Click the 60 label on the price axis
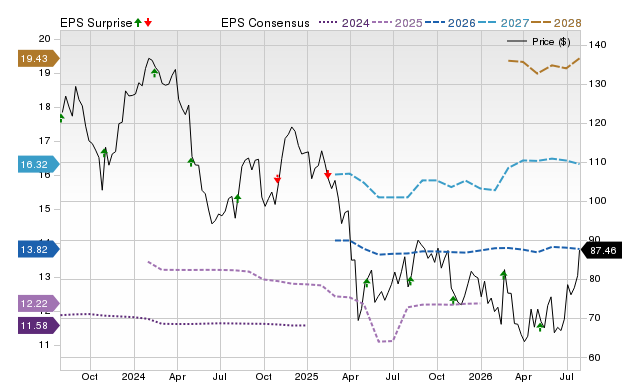 point(595,358)
